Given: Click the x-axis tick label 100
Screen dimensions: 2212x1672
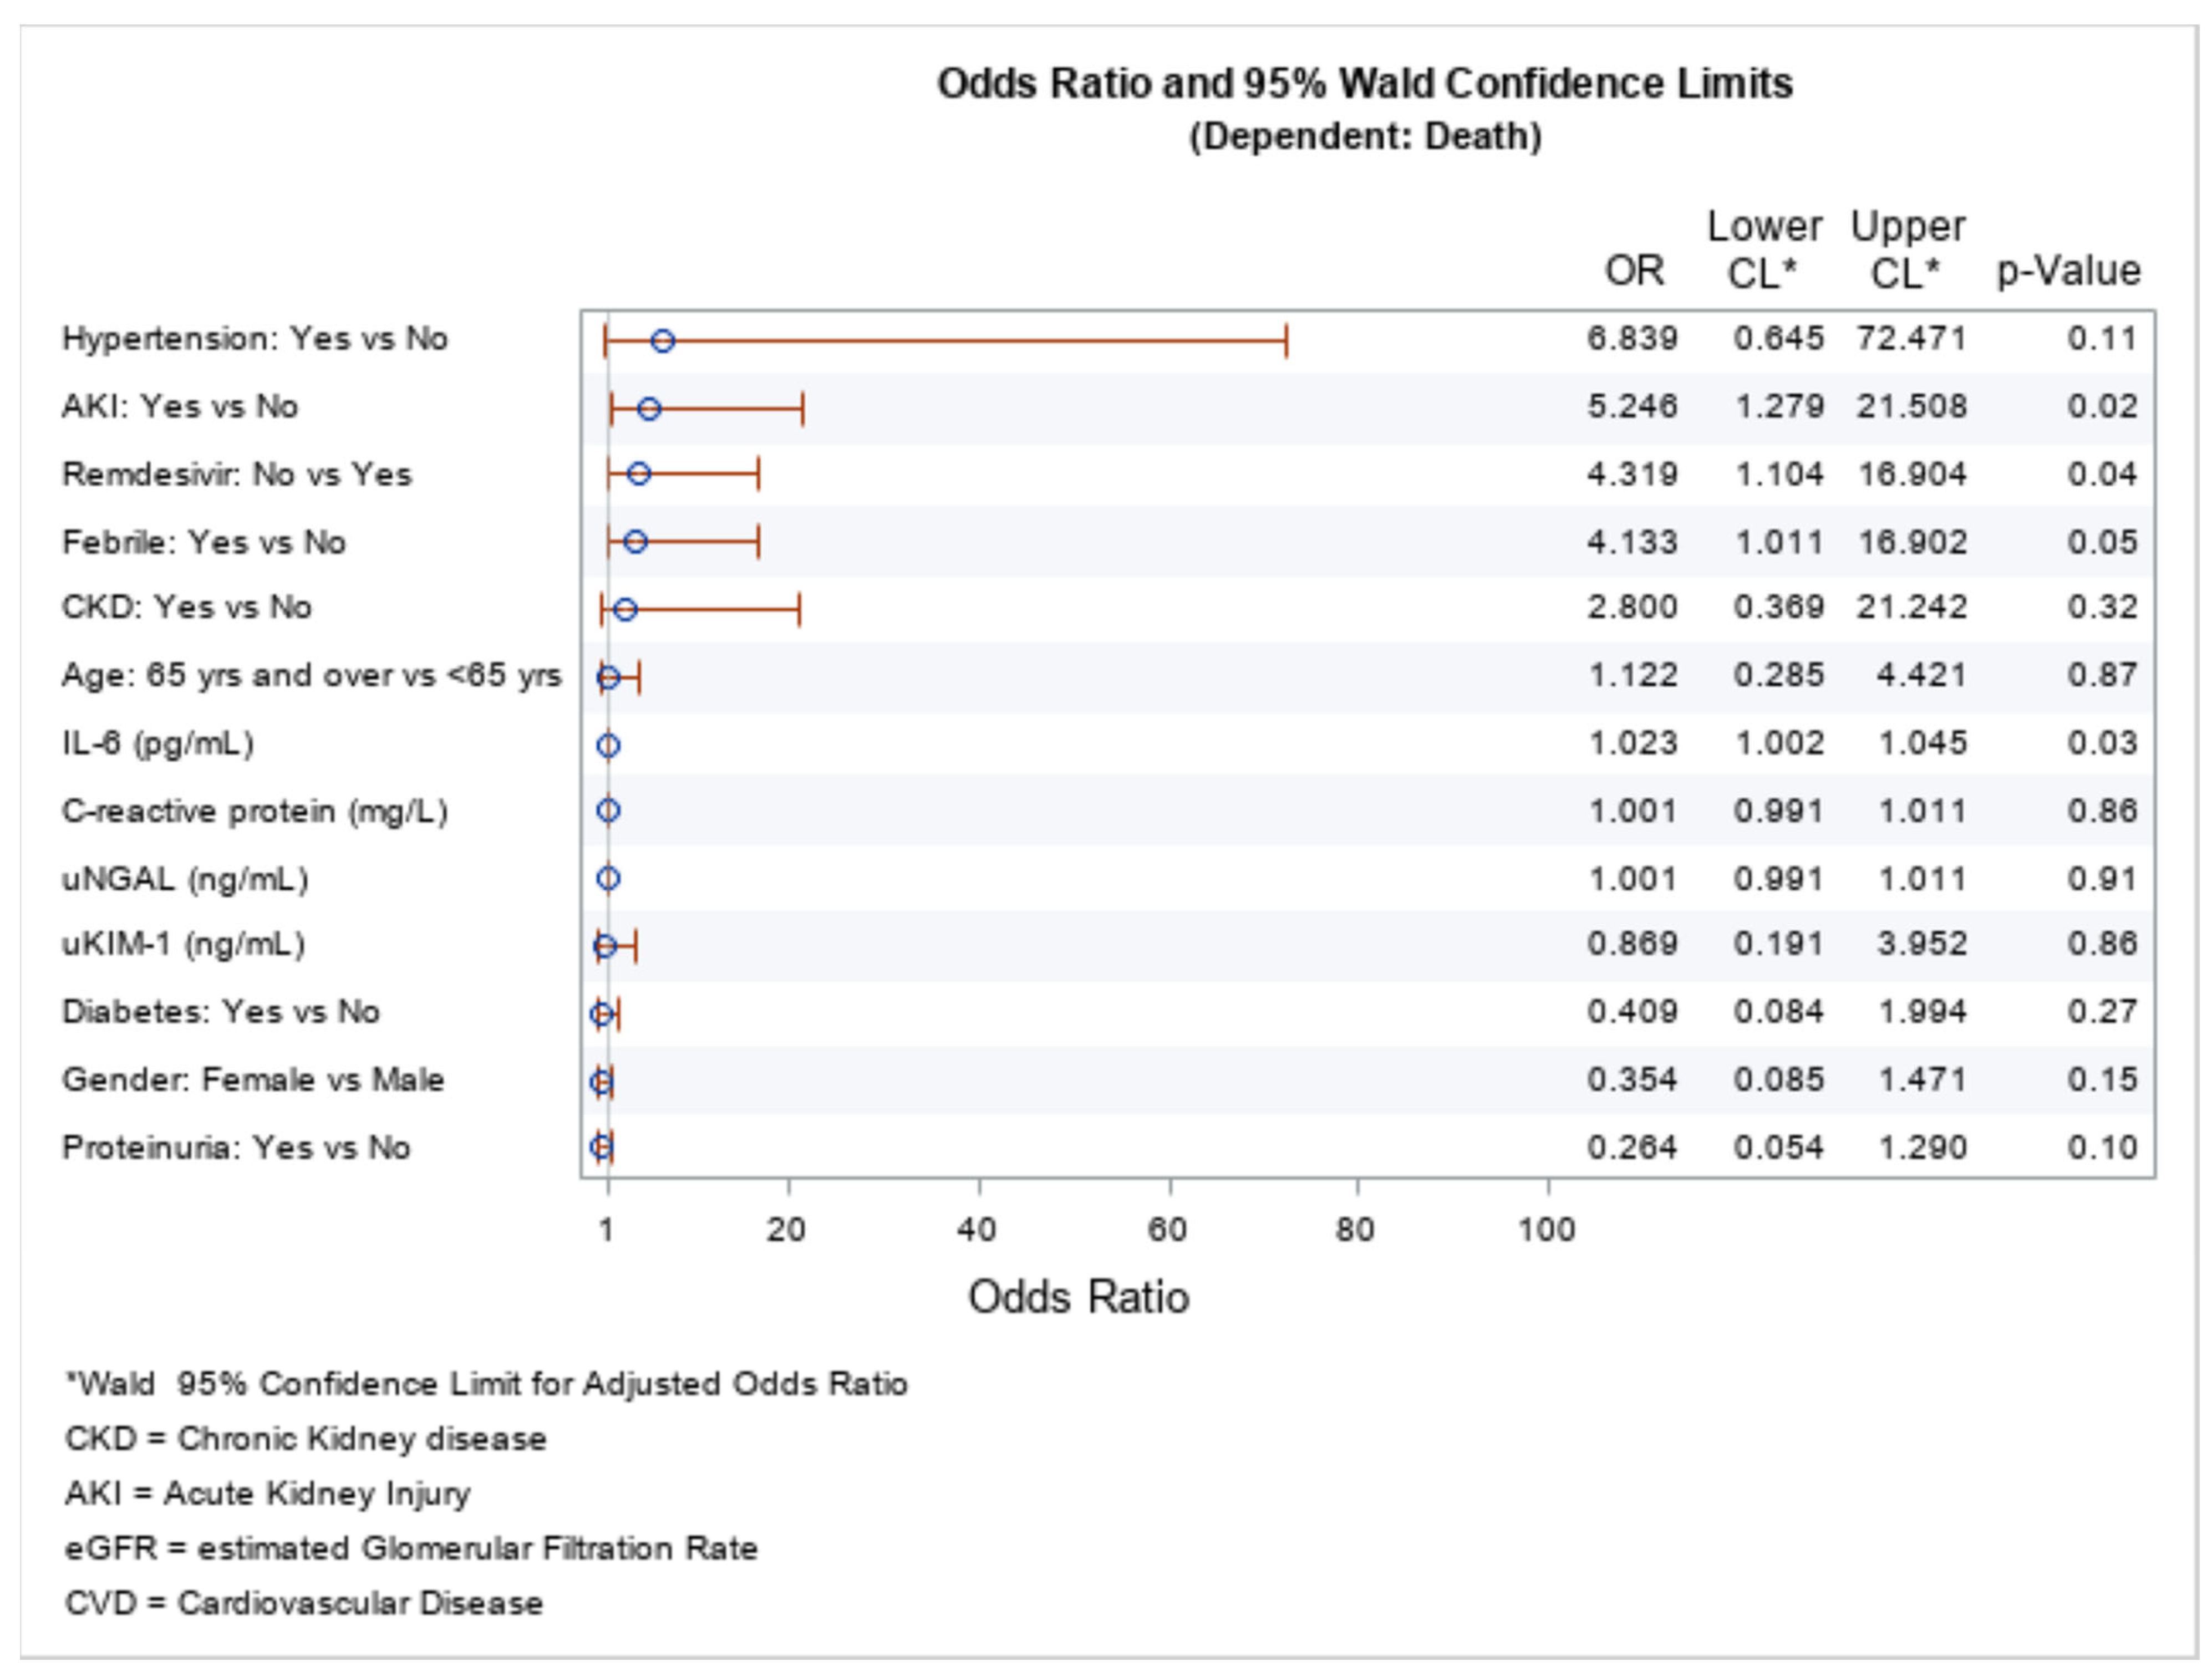Looking at the screenshot, I should [1546, 1230].
